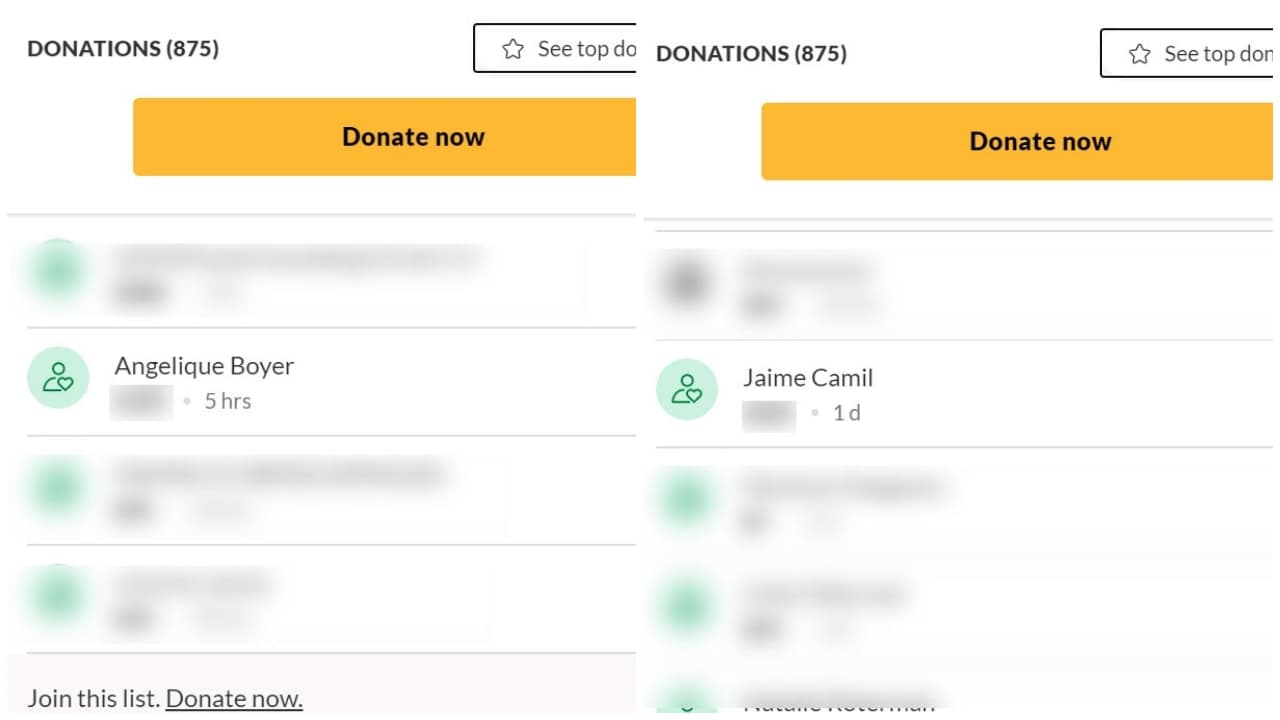Click the left panel's DONATIONS (875) heading
1280x720 pixels.
(x=123, y=48)
